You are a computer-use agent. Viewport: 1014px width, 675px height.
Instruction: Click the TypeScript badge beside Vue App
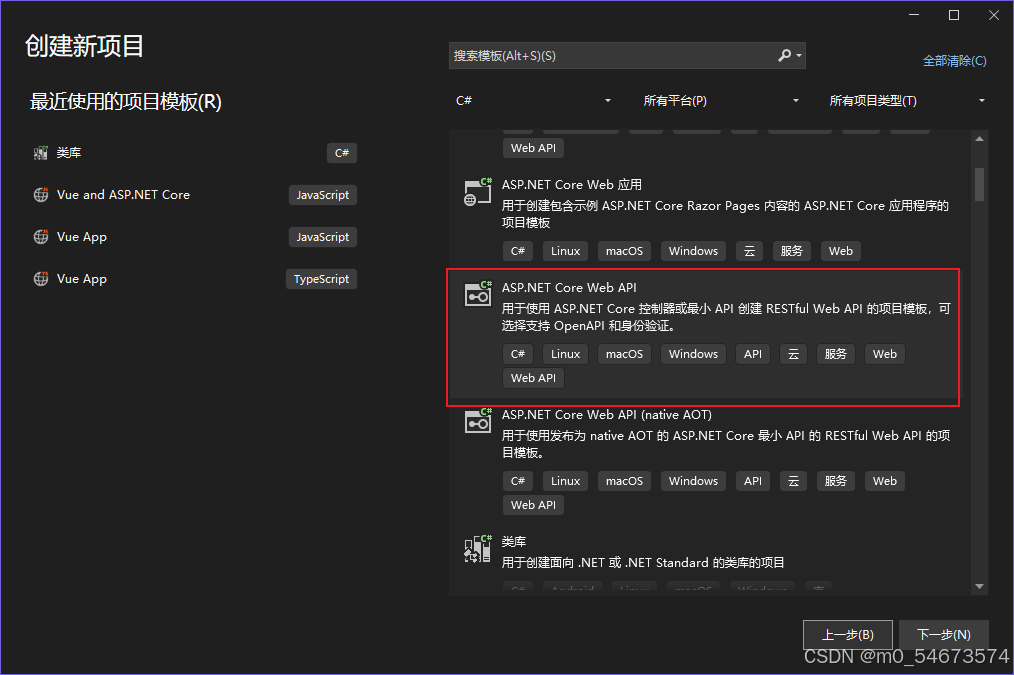tap(321, 279)
